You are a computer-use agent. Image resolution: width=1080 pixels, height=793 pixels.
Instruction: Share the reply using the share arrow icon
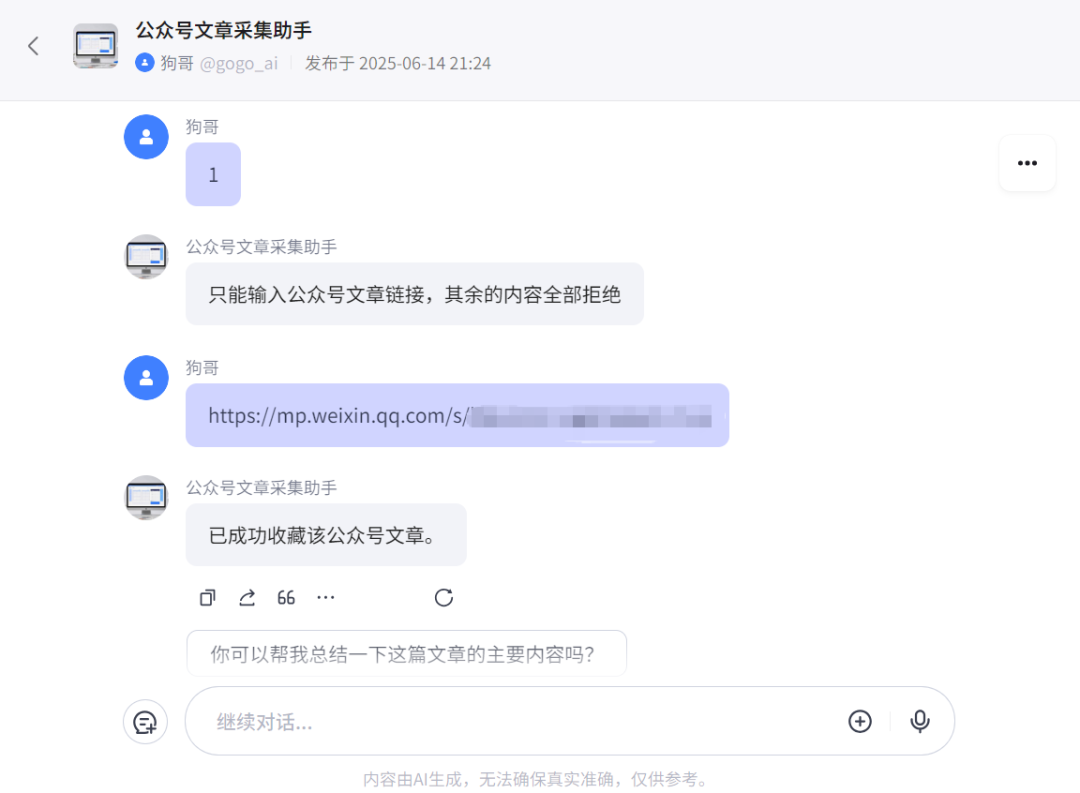(247, 597)
